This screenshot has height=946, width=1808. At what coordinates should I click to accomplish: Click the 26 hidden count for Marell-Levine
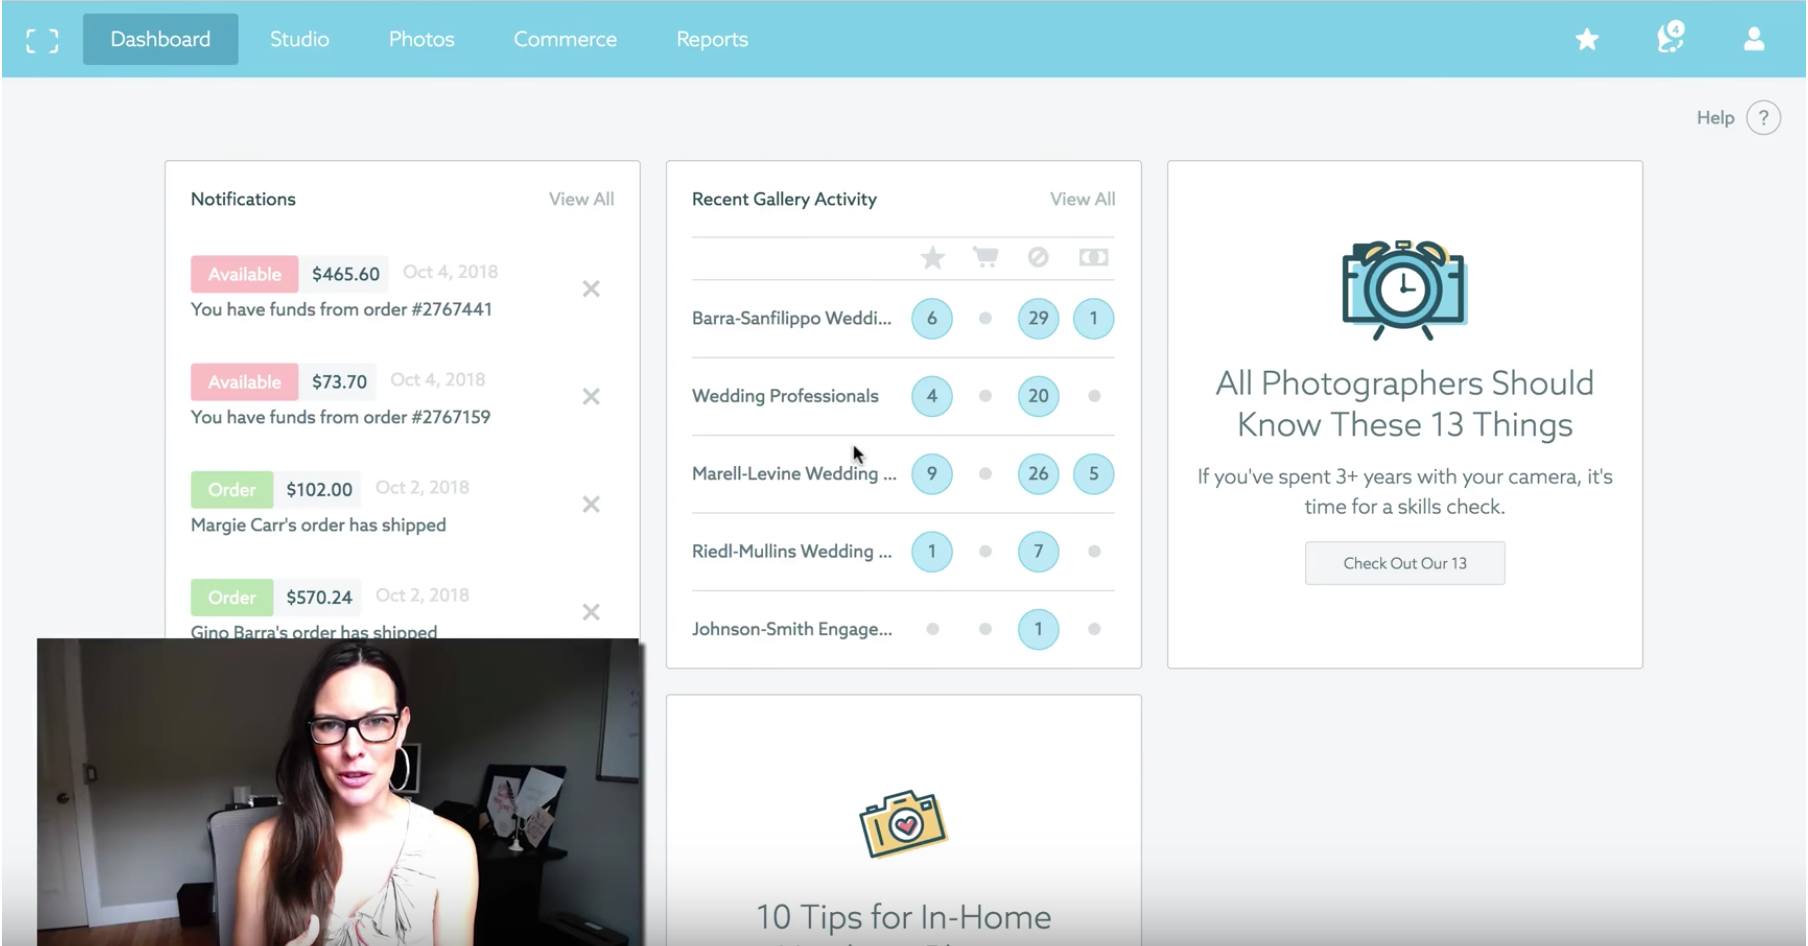pos(1038,474)
